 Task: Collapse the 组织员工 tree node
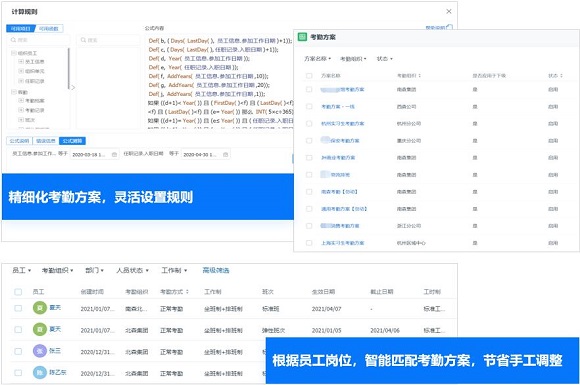(14, 53)
